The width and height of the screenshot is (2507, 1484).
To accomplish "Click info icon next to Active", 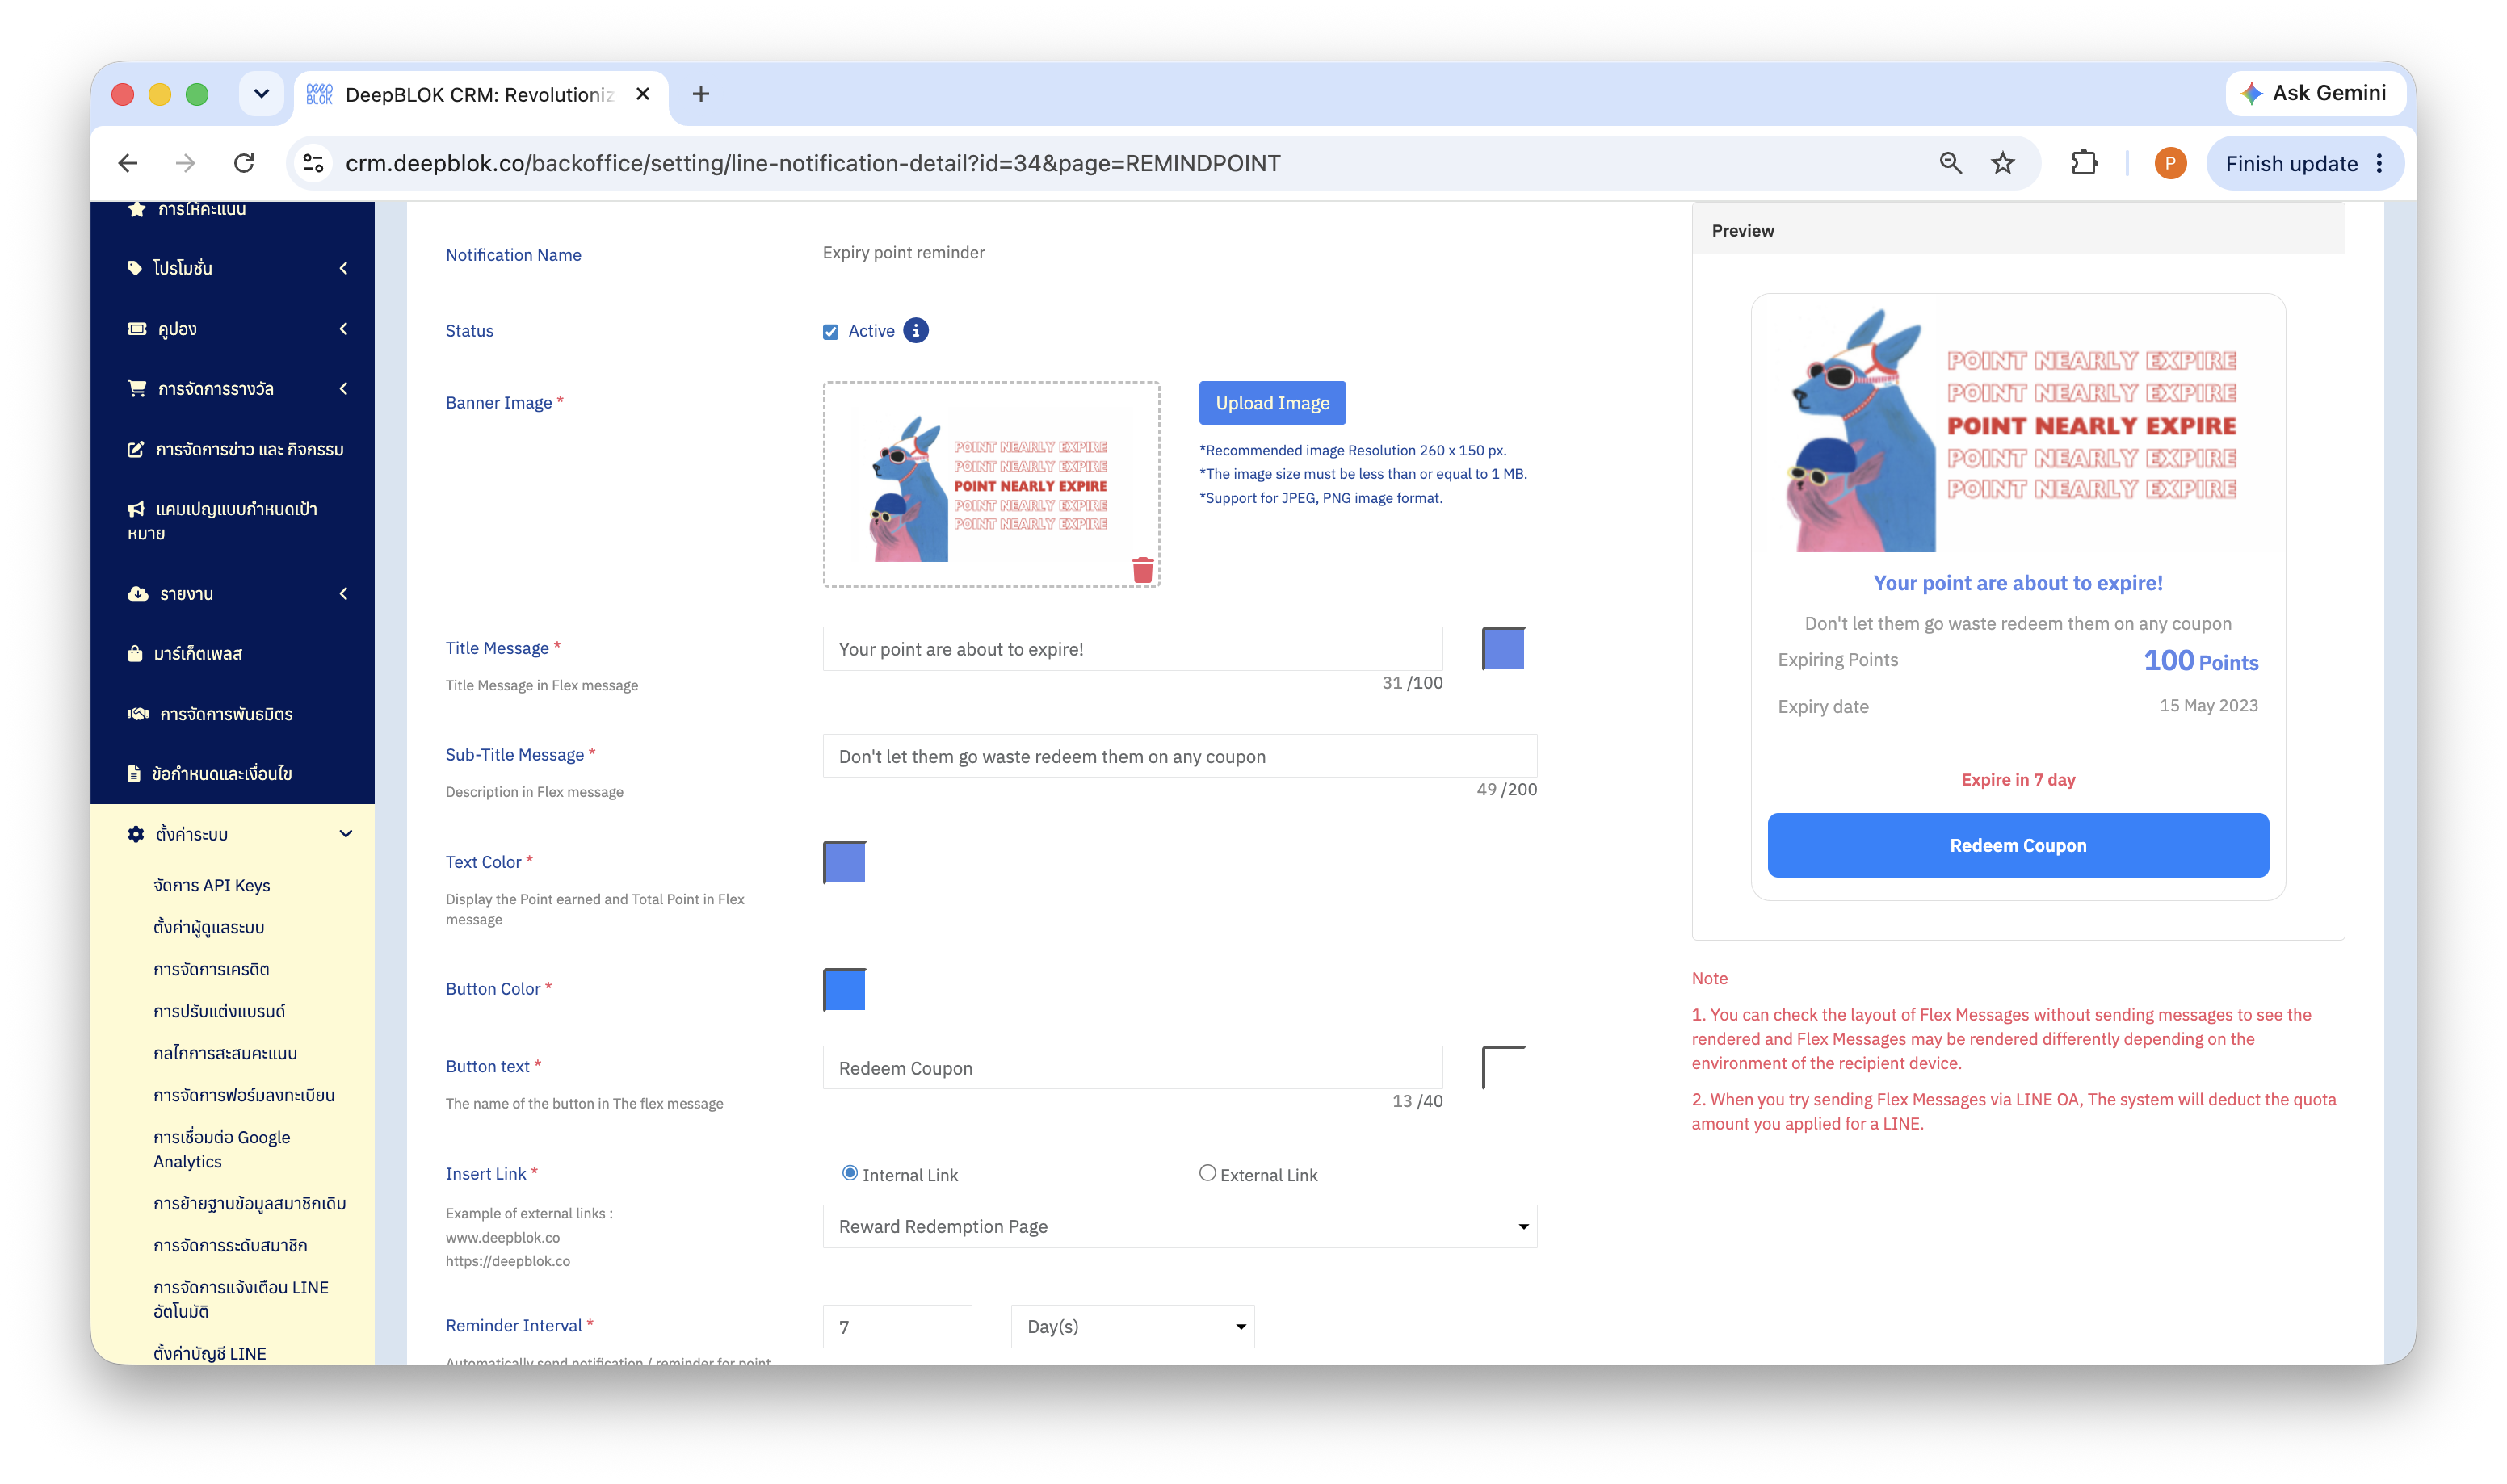I will coord(915,330).
